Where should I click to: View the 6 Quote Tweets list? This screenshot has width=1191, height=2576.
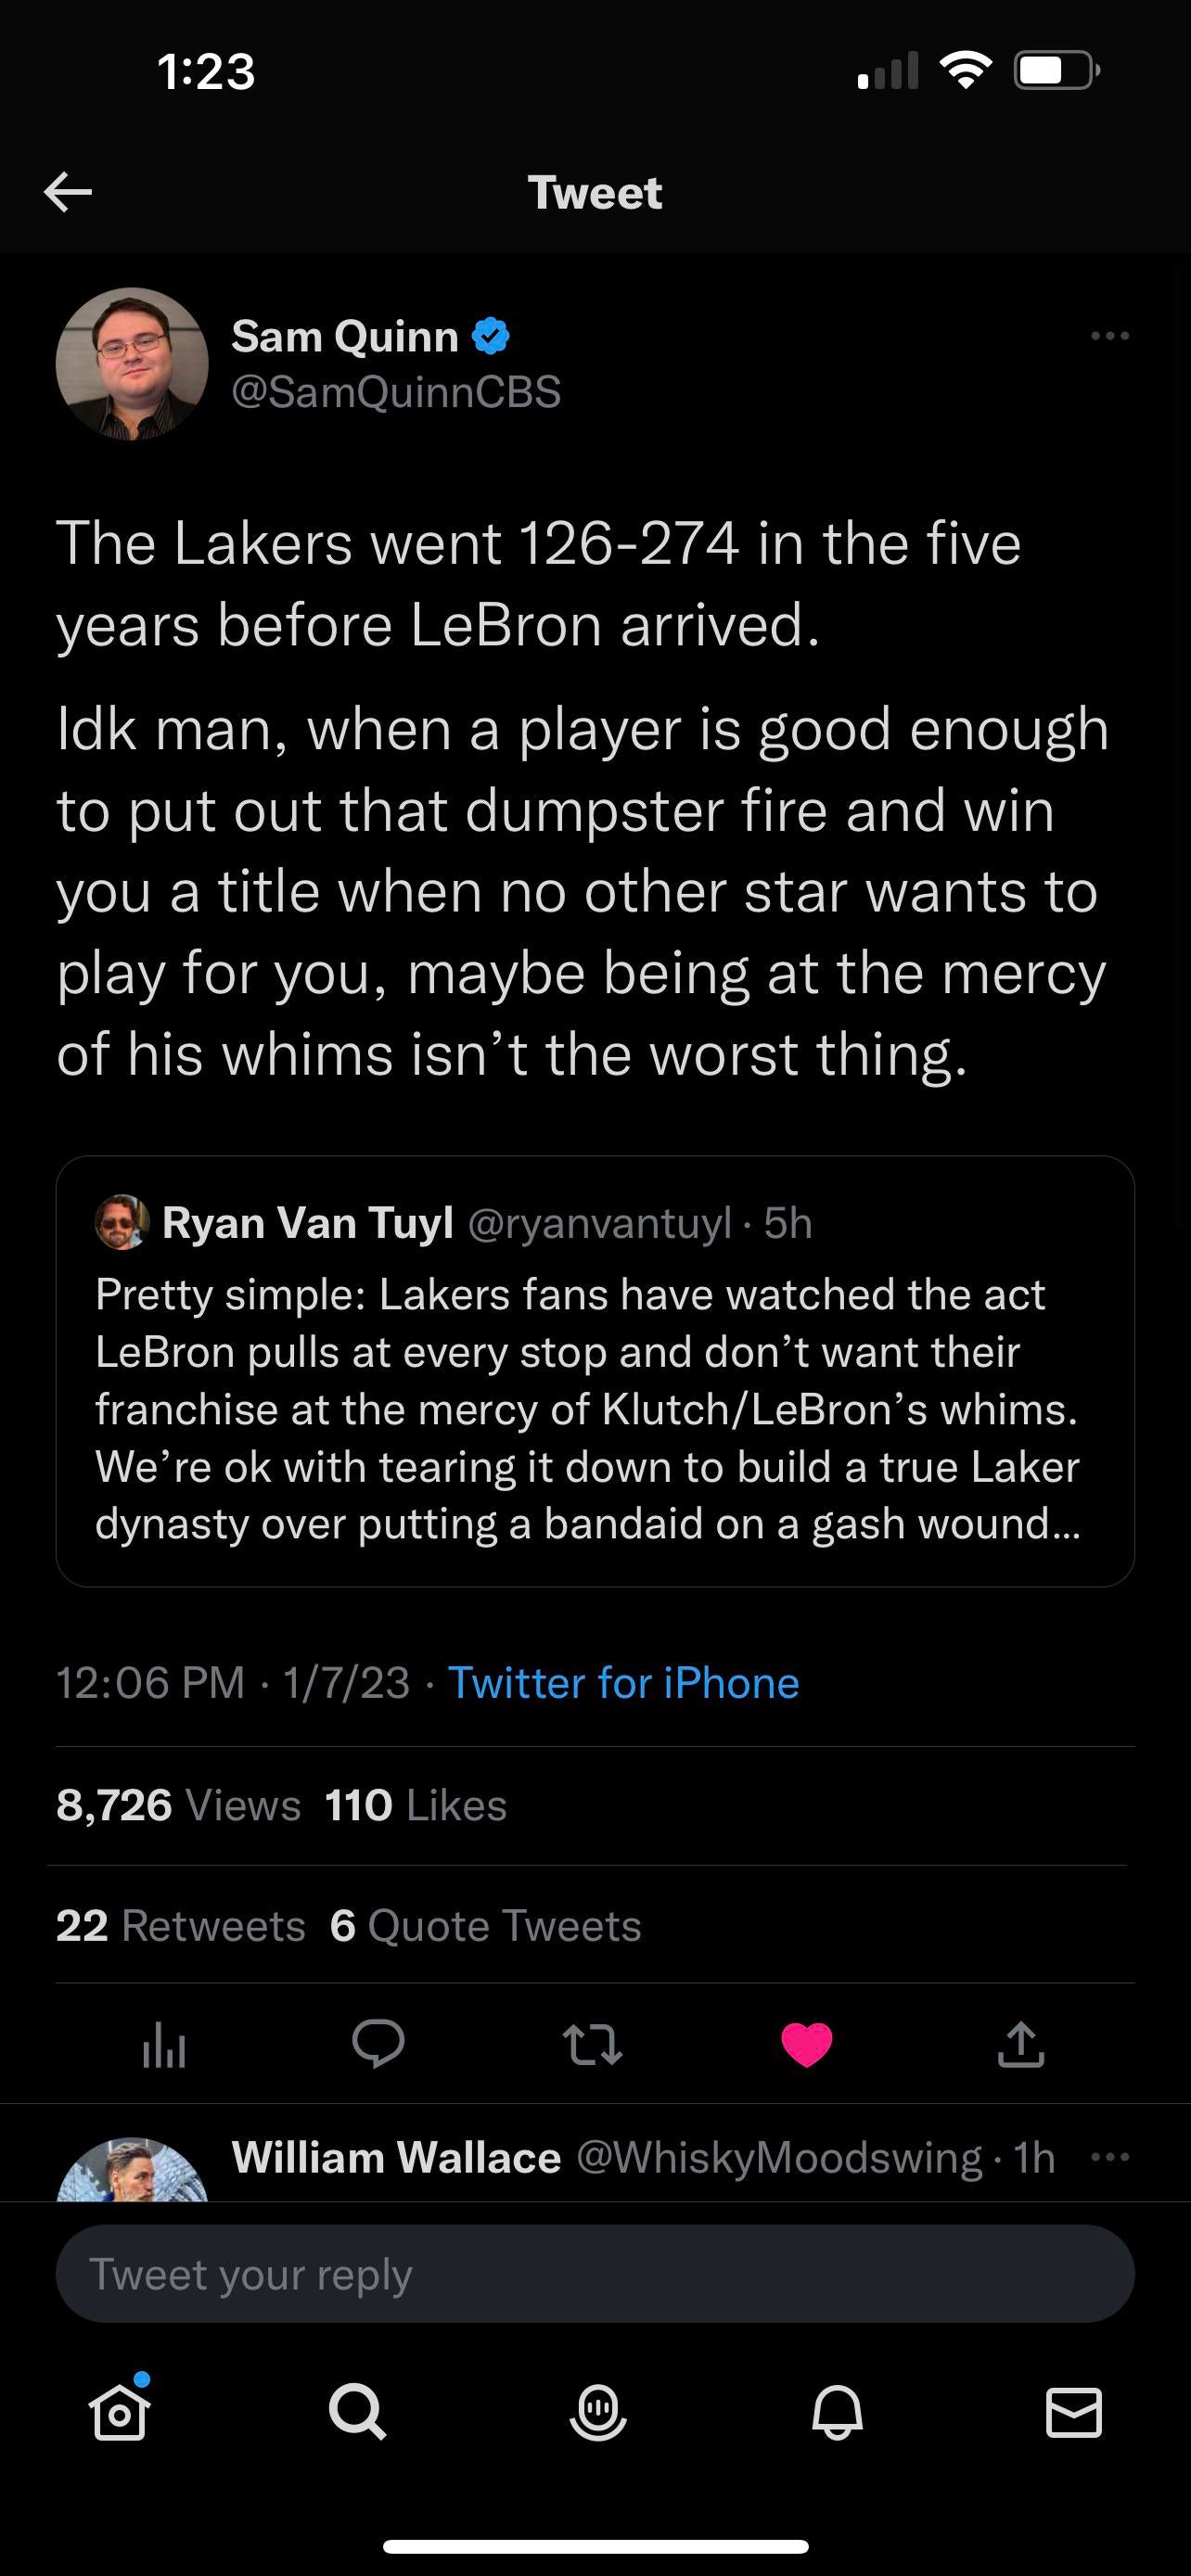486,1925
